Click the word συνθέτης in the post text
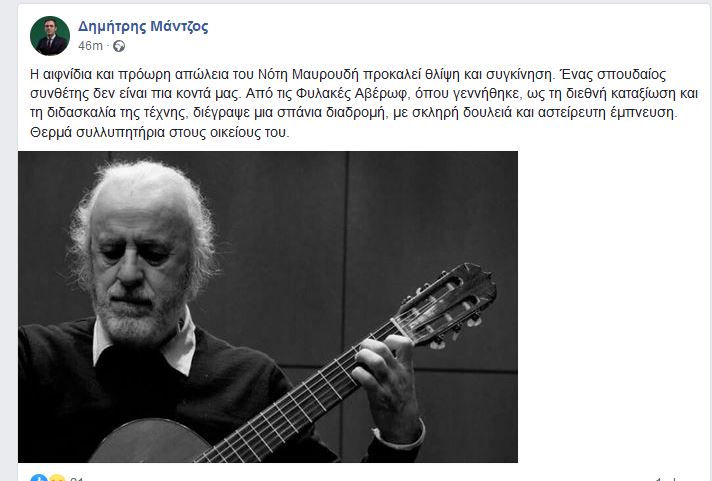712x481 pixels. [59, 94]
